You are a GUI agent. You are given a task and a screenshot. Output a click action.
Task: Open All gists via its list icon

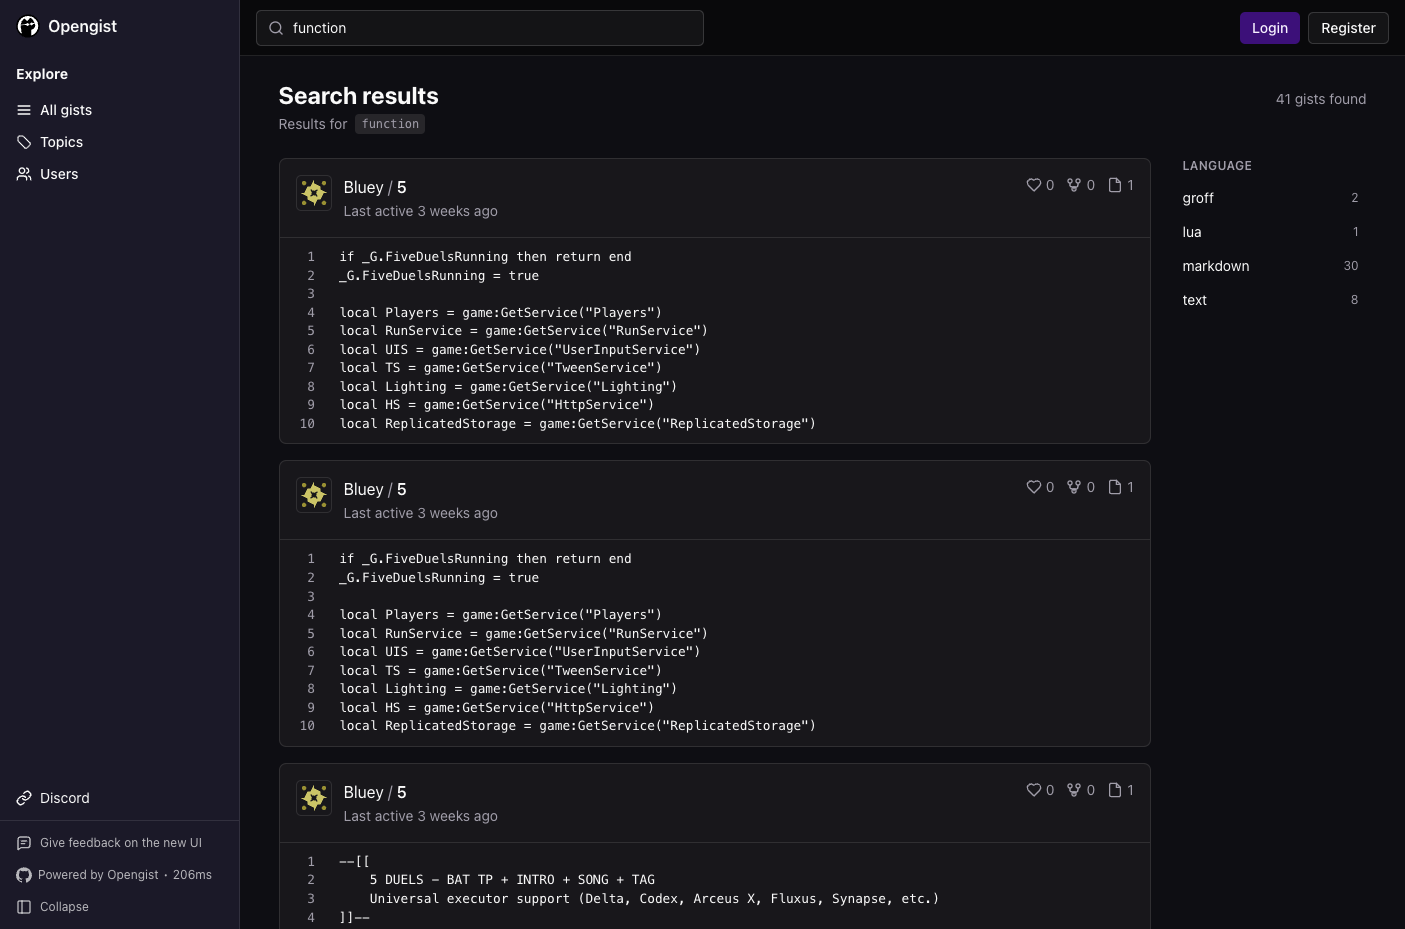pos(24,110)
